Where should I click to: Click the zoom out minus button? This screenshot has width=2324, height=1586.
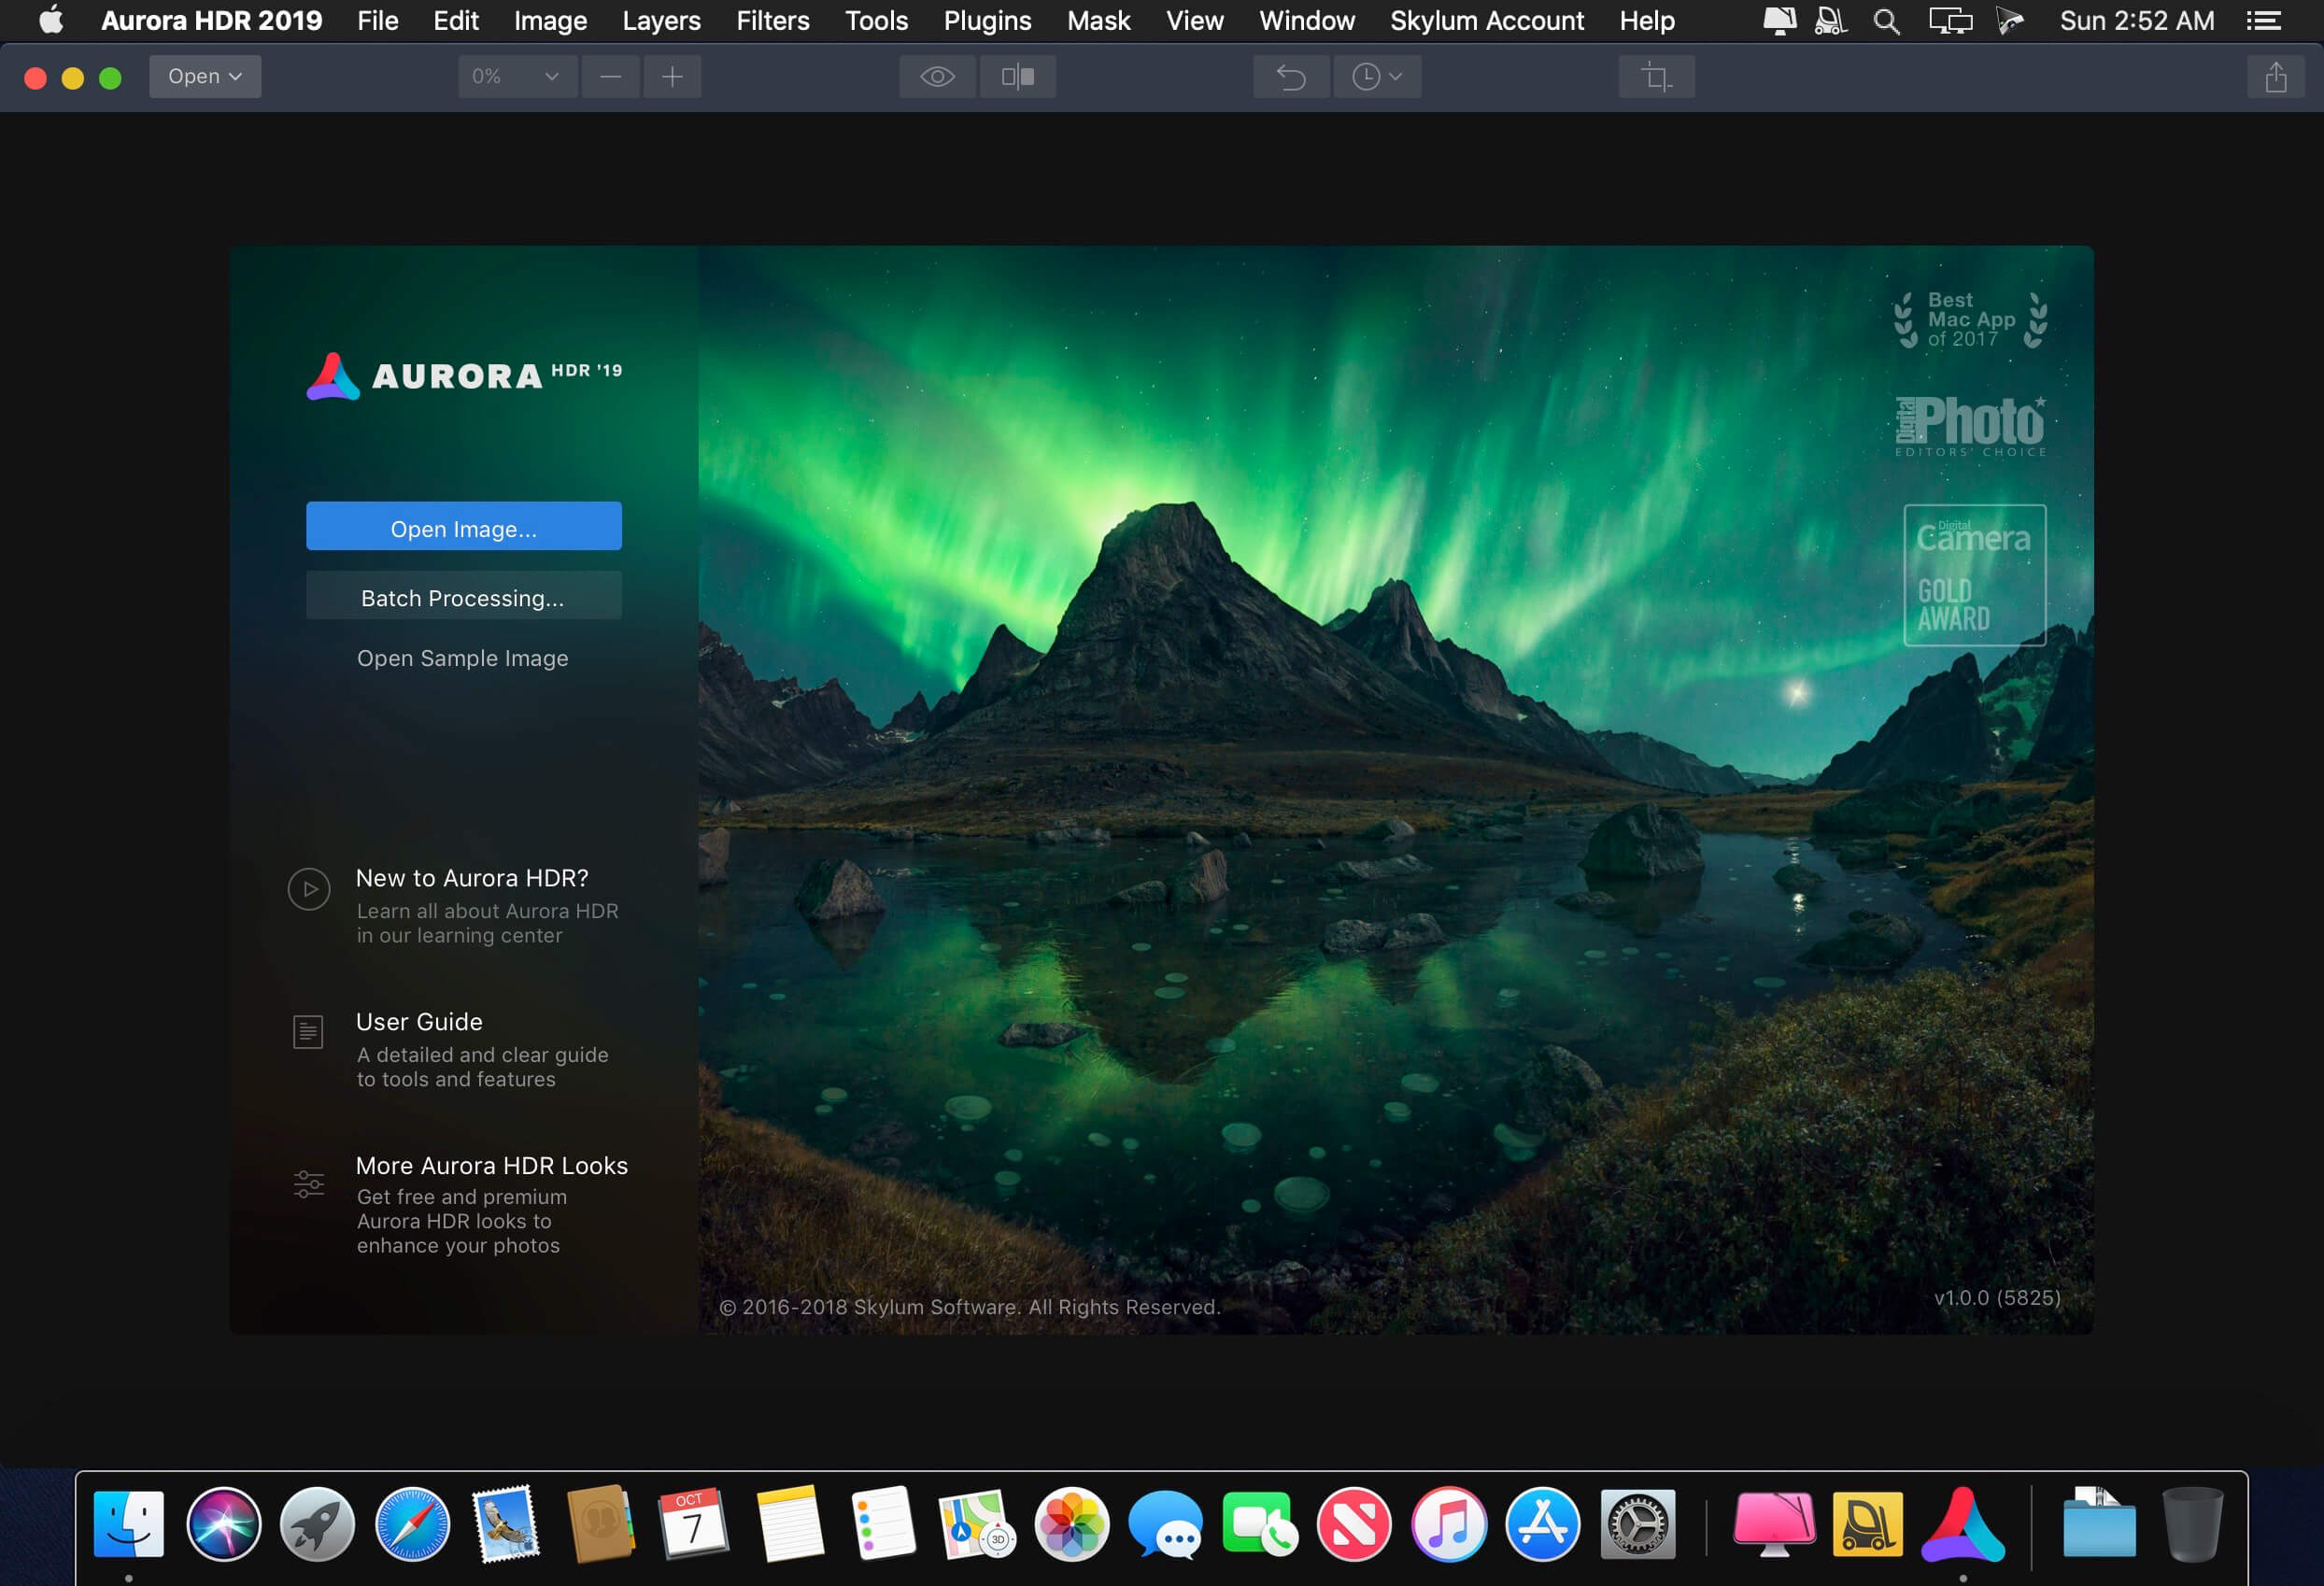tap(610, 77)
